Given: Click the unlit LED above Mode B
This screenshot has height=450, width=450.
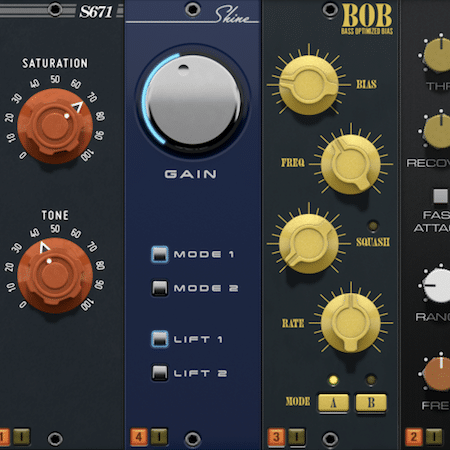Looking at the screenshot, I should click(x=371, y=380).
